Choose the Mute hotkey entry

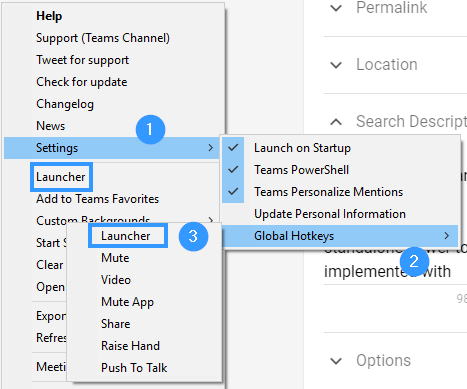115,258
